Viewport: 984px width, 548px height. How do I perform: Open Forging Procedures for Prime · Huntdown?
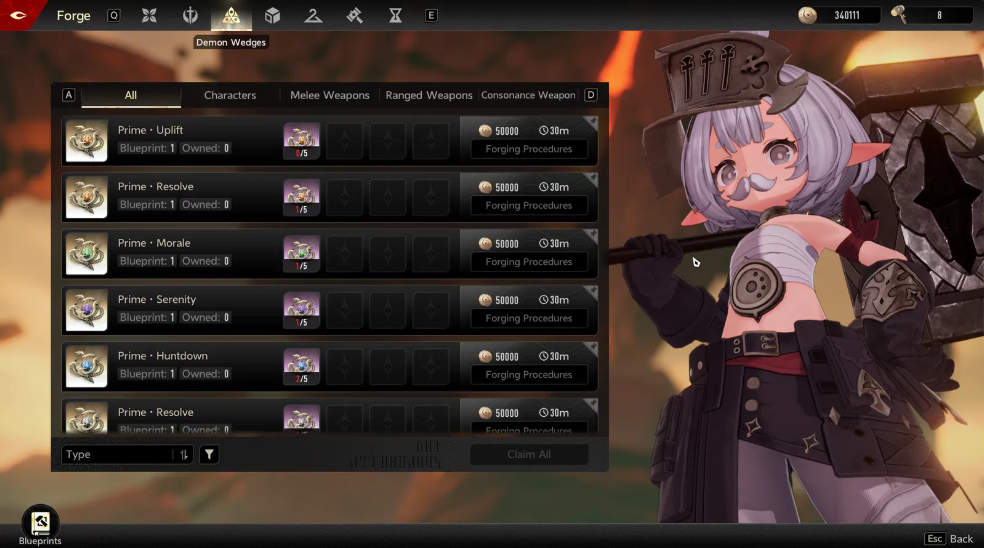(x=529, y=375)
